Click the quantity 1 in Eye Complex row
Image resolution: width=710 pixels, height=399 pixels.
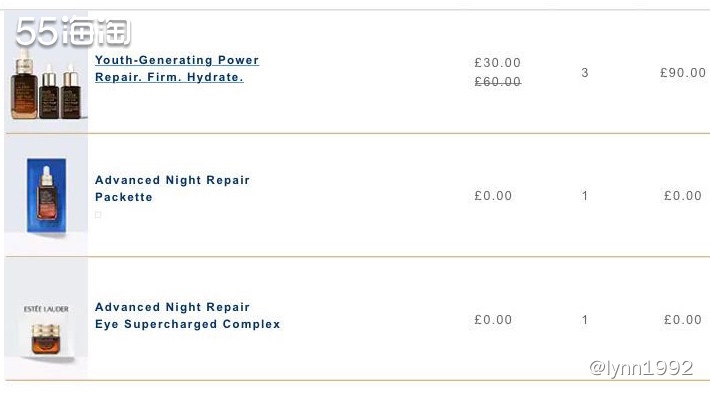585,320
